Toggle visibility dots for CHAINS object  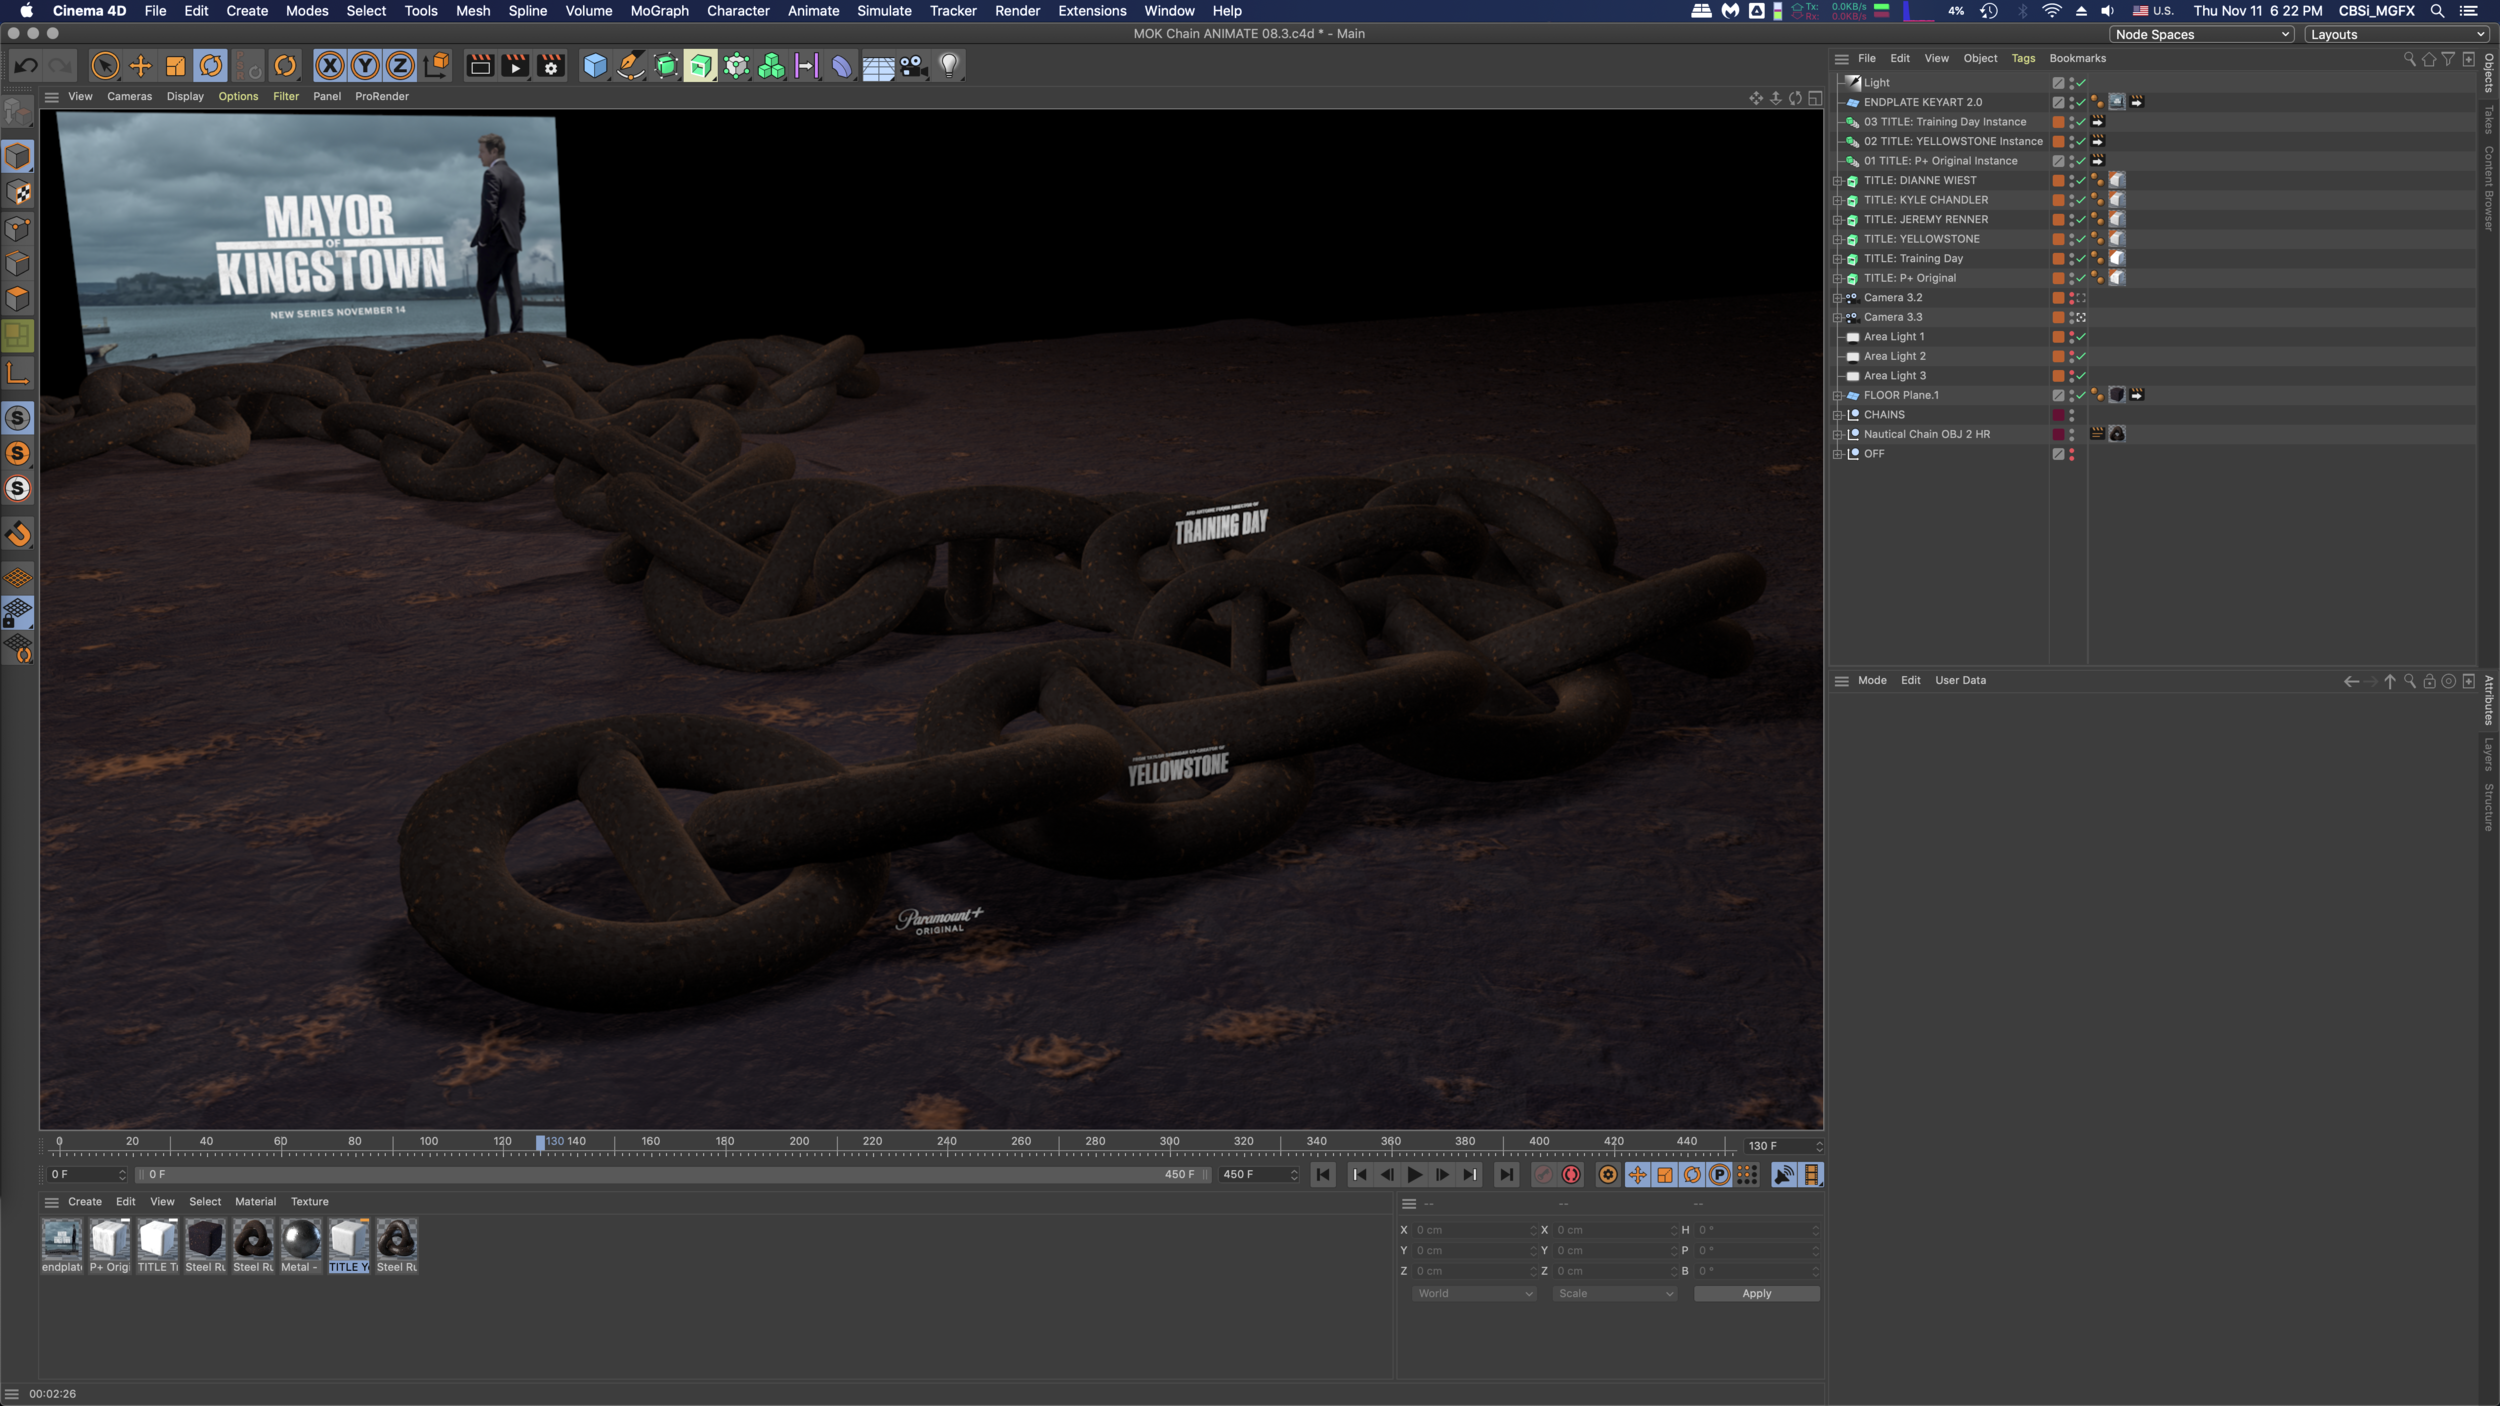(x=2072, y=415)
